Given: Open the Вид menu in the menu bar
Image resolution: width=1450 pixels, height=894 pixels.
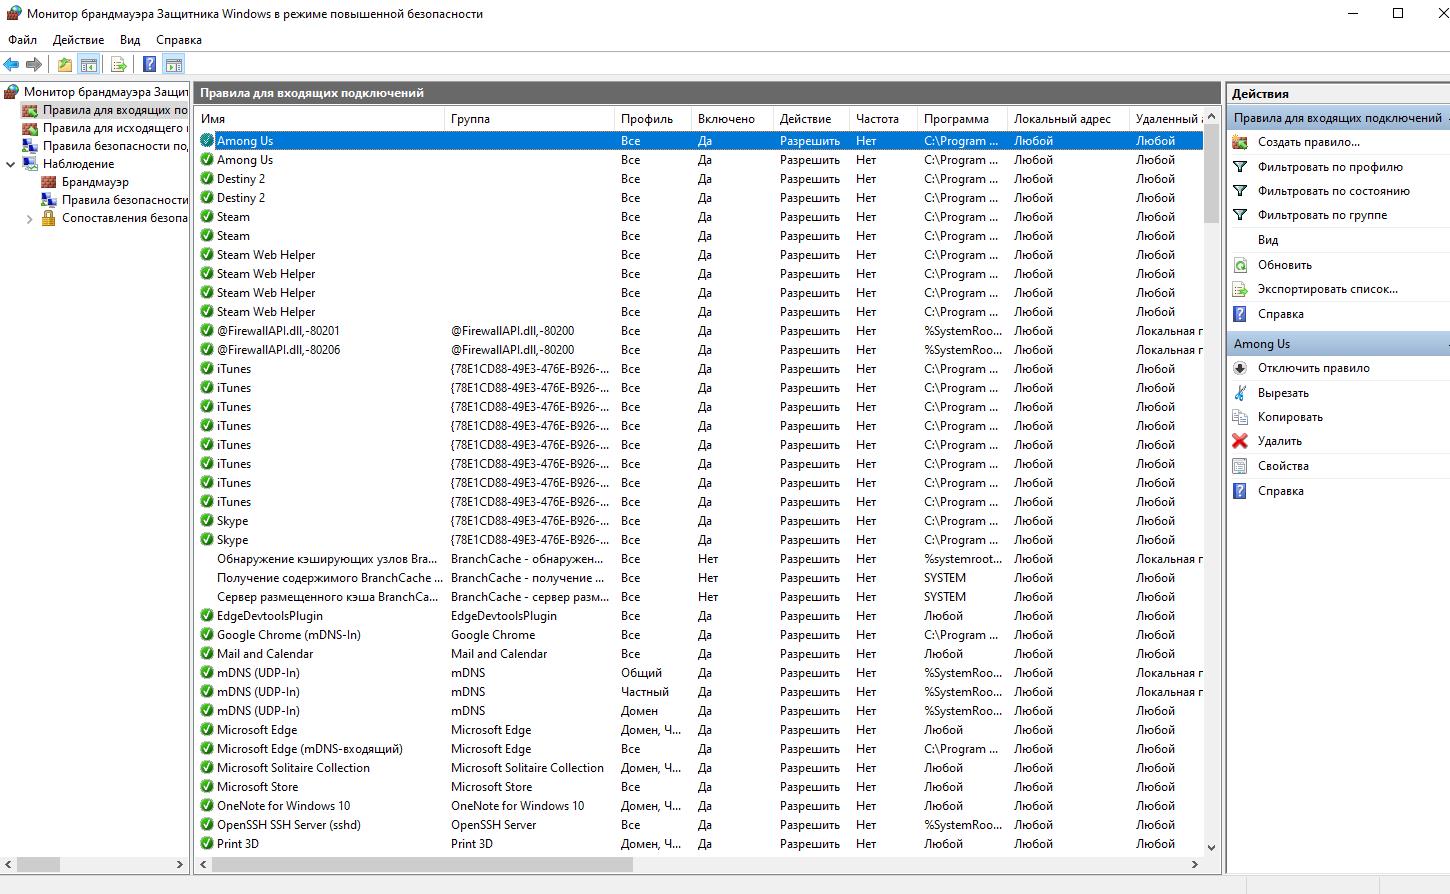Looking at the screenshot, I should pyautogui.click(x=130, y=40).
